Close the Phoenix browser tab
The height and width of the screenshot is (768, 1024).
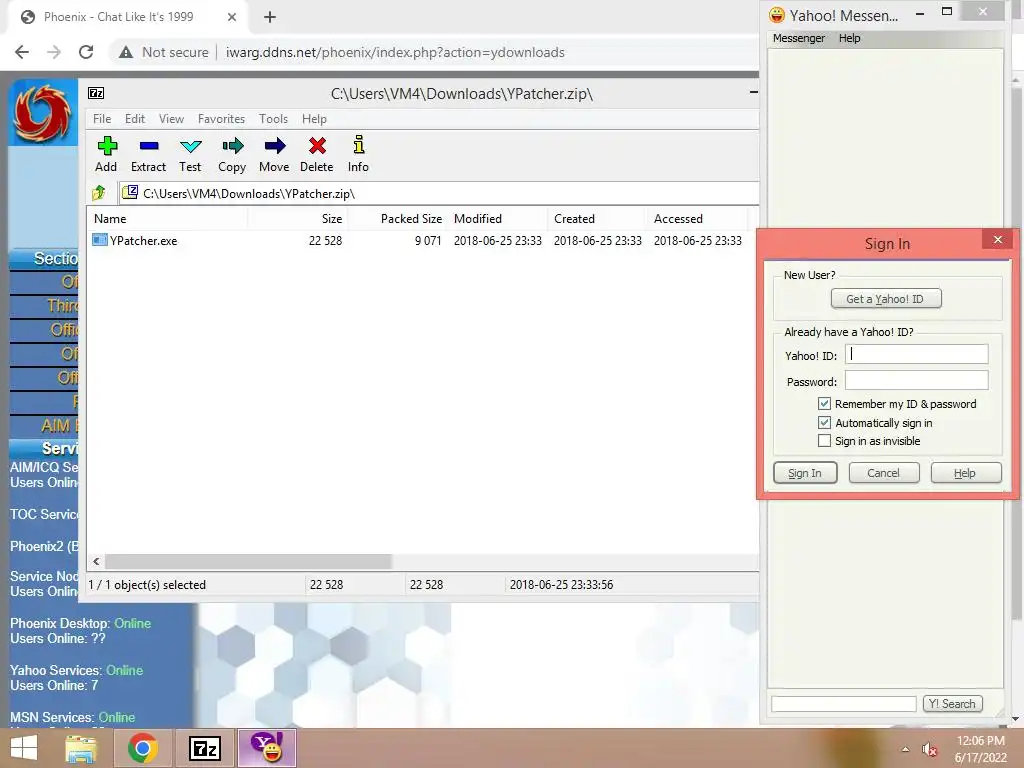[x=232, y=17]
